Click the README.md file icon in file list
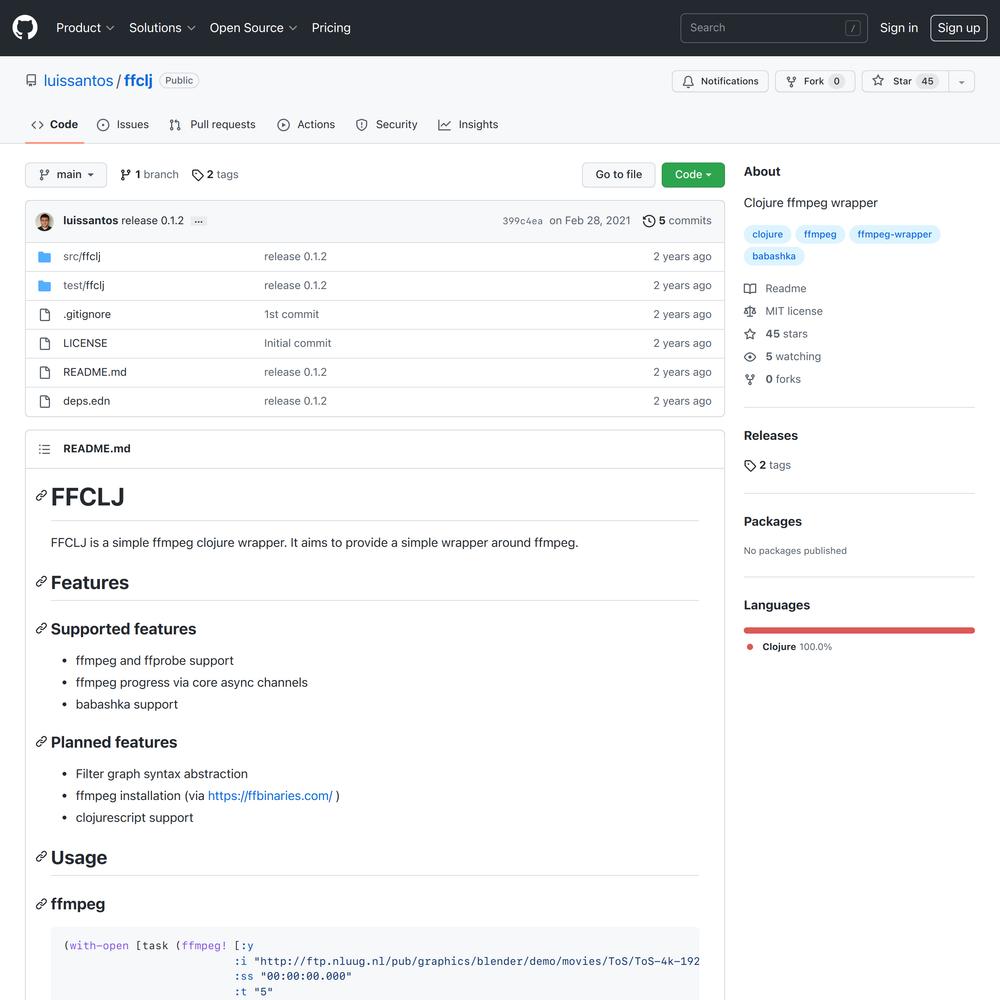1000x1000 pixels. pyautogui.click(x=45, y=372)
